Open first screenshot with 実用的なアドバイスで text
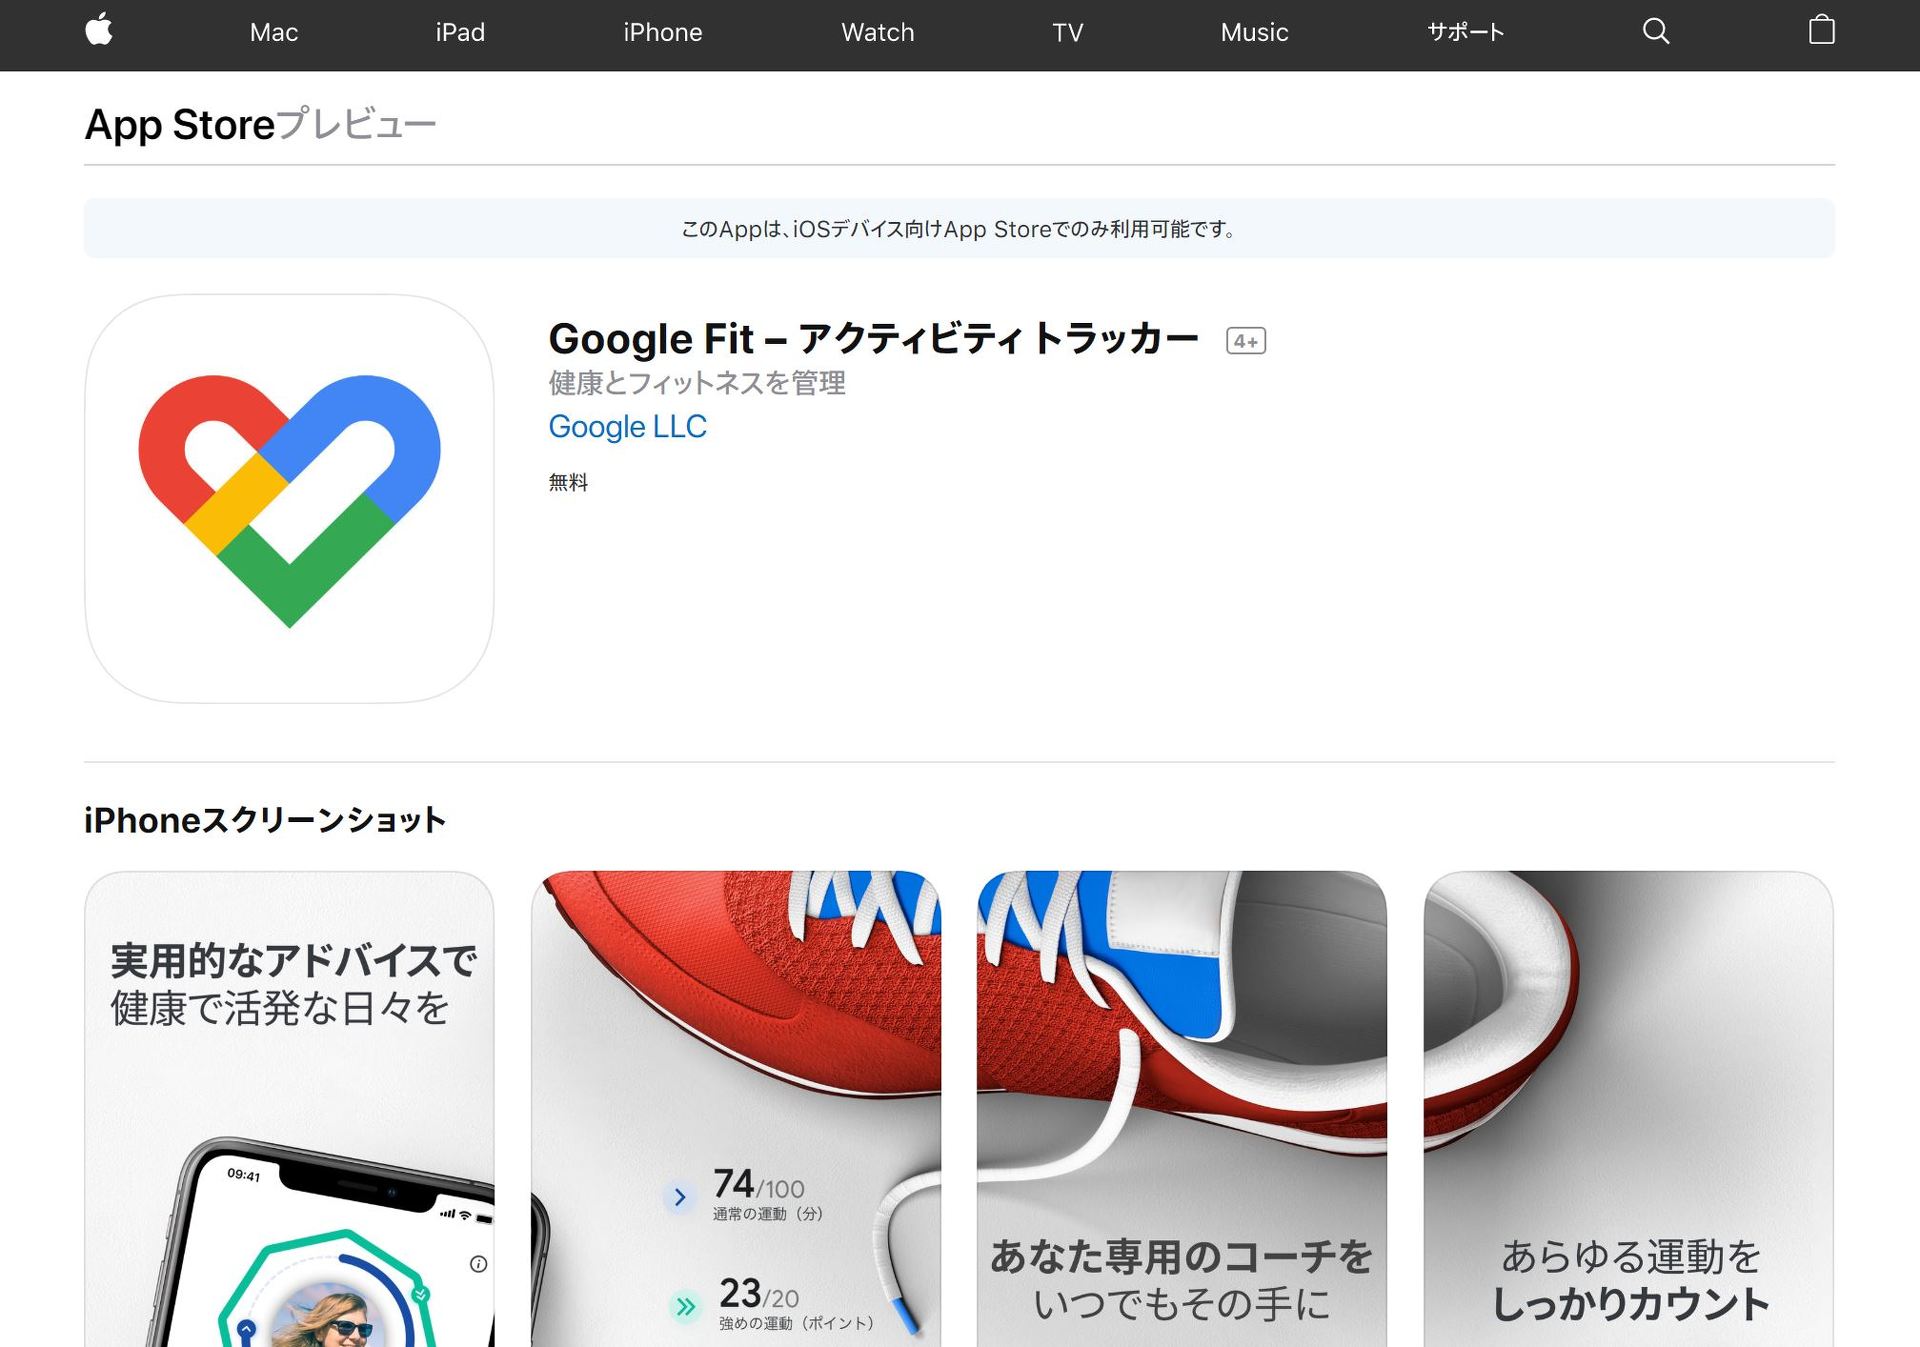 coord(289,1110)
